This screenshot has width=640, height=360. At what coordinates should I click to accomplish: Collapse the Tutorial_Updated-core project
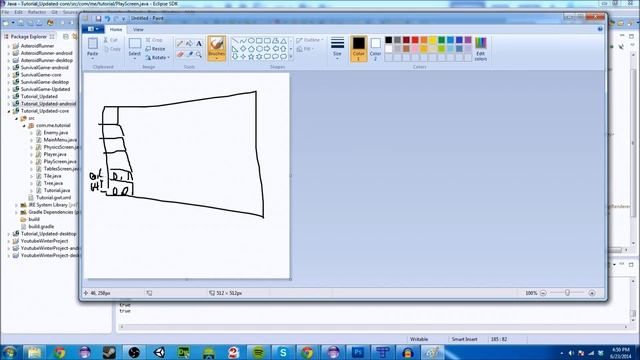click(9, 111)
